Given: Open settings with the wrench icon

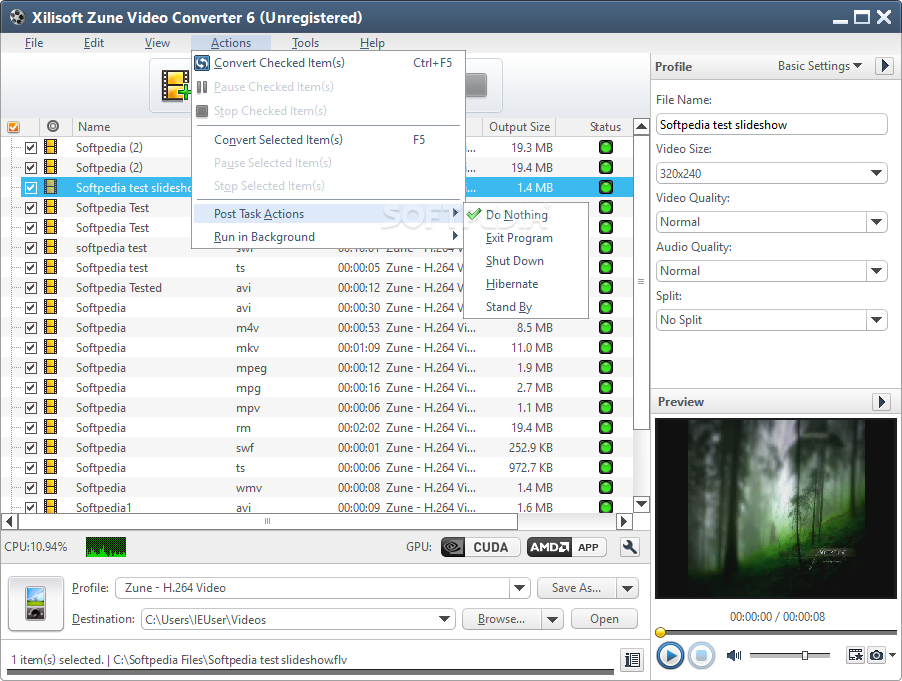Looking at the screenshot, I should pyautogui.click(x=630, y=547).
